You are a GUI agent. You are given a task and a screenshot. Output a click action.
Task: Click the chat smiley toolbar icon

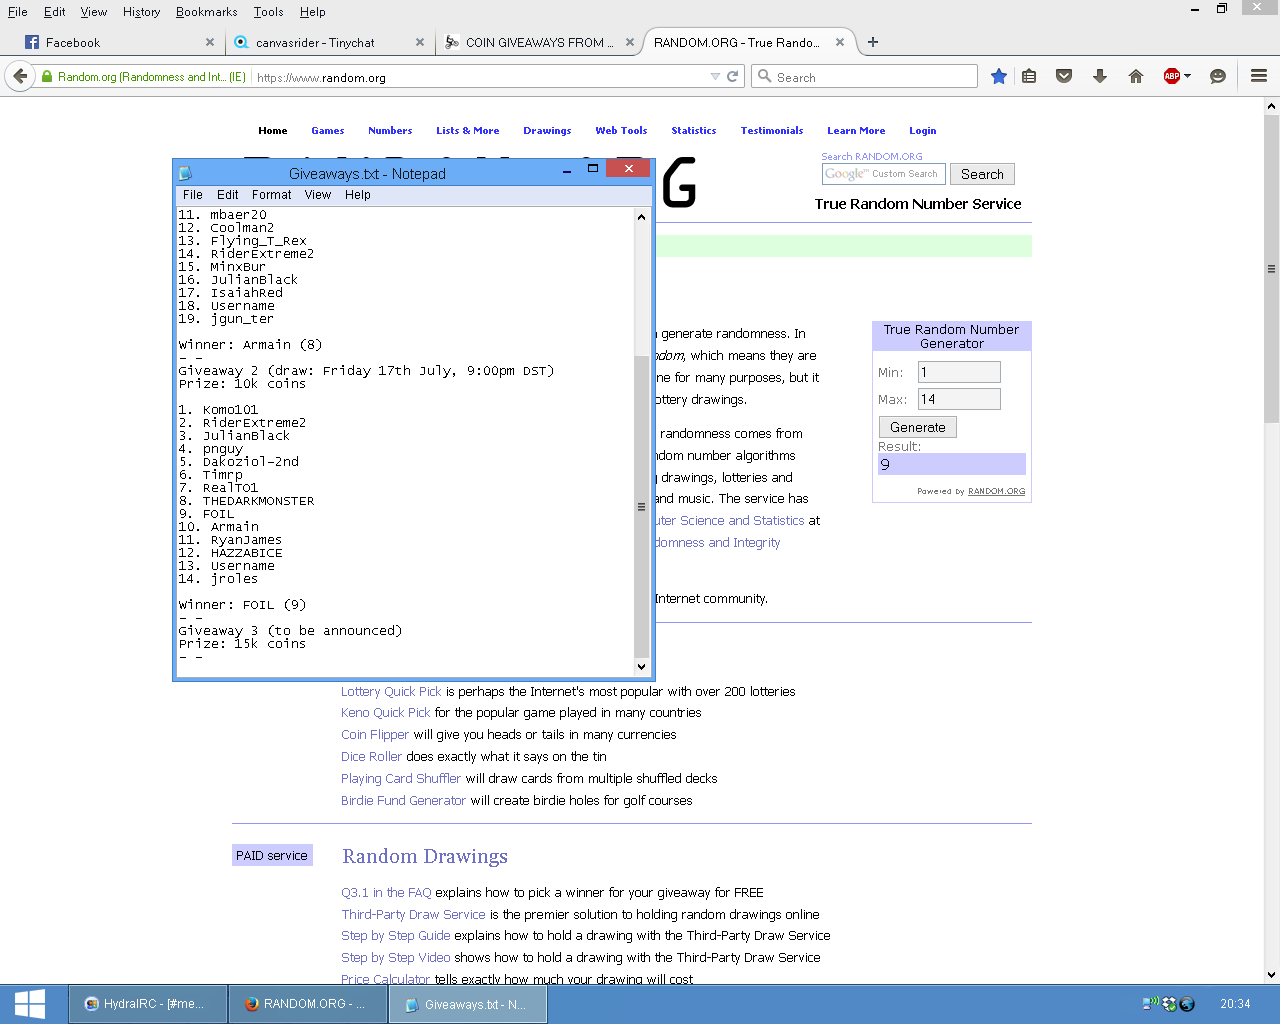click(1218, 76)
